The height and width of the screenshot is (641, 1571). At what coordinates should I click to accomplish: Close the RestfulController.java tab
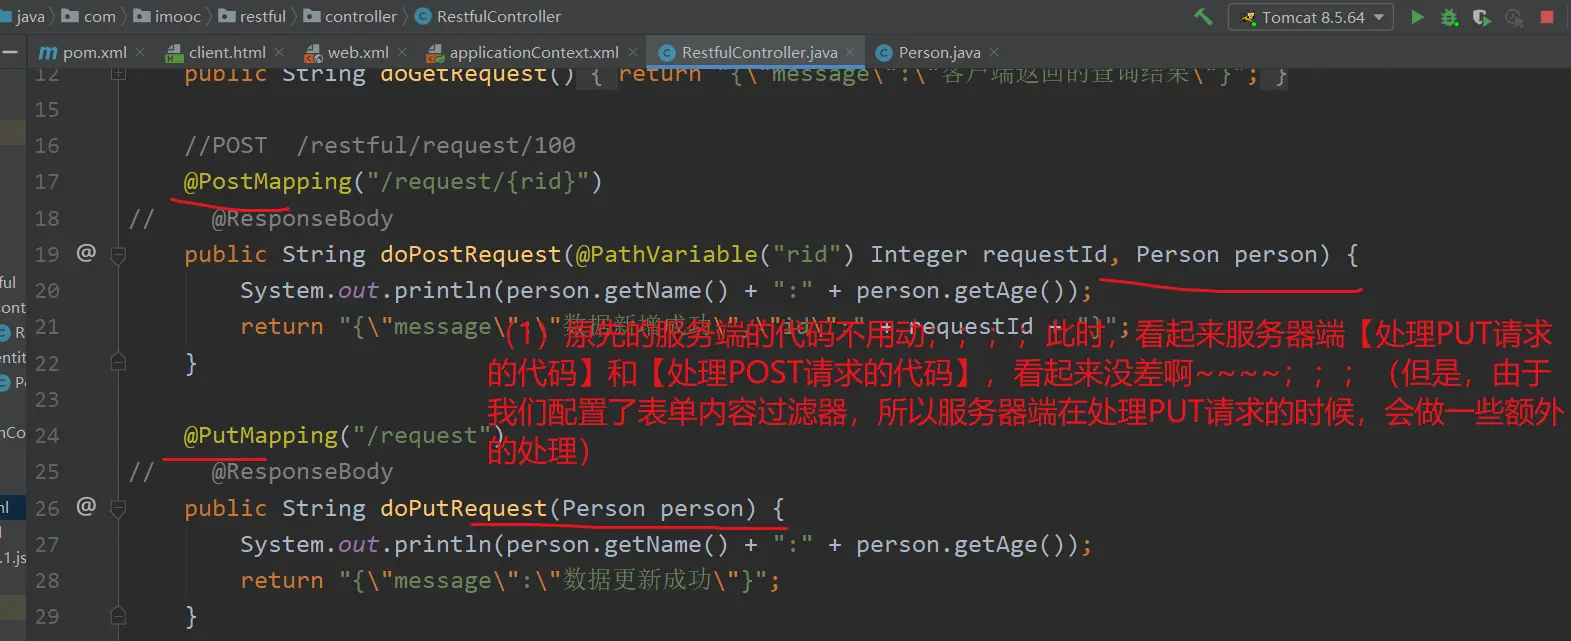(x=850, y=52)
